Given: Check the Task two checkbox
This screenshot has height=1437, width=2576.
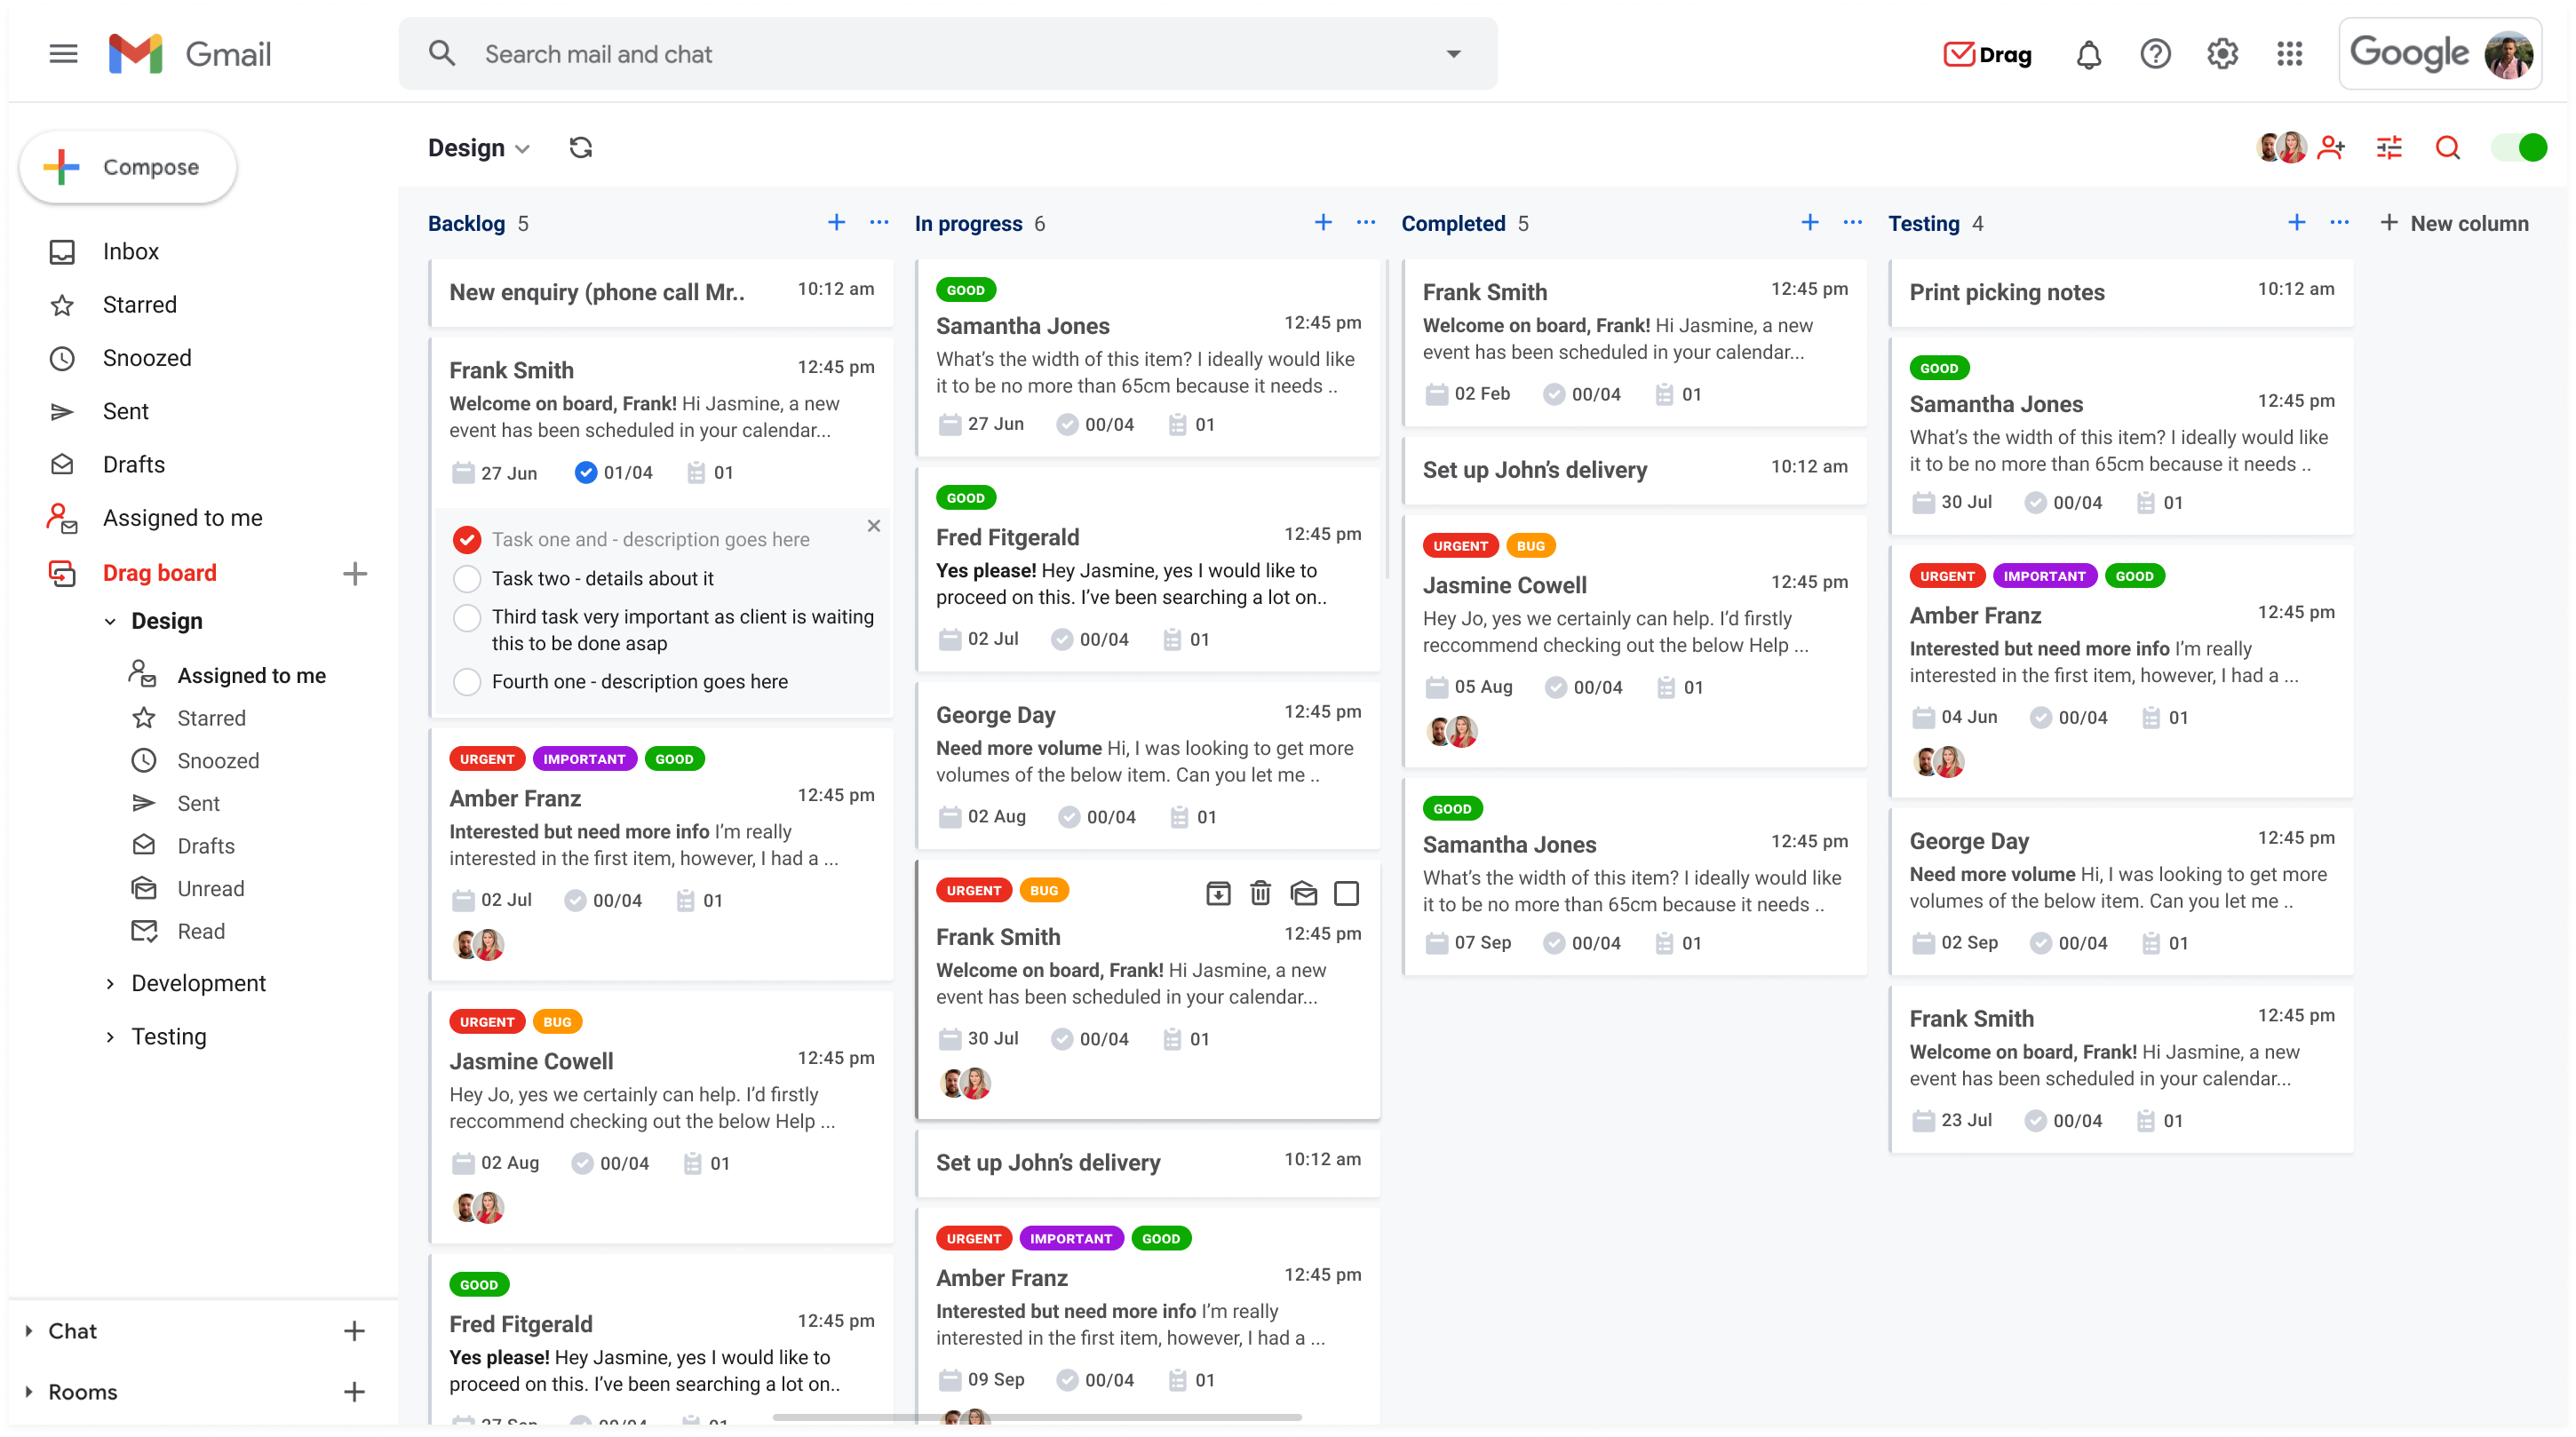Looking at the screenshot, I should pyautogui.click(x=467, y=578).
